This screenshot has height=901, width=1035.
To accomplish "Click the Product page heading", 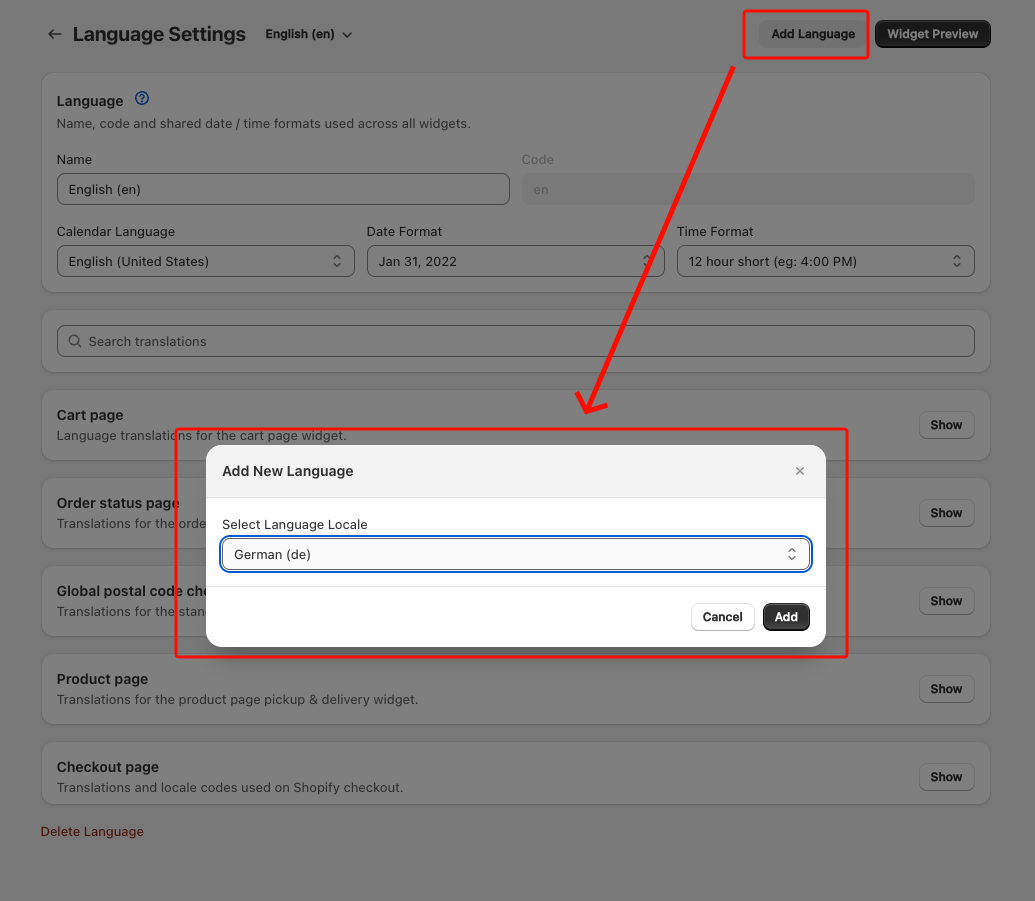I will [102, 679].
